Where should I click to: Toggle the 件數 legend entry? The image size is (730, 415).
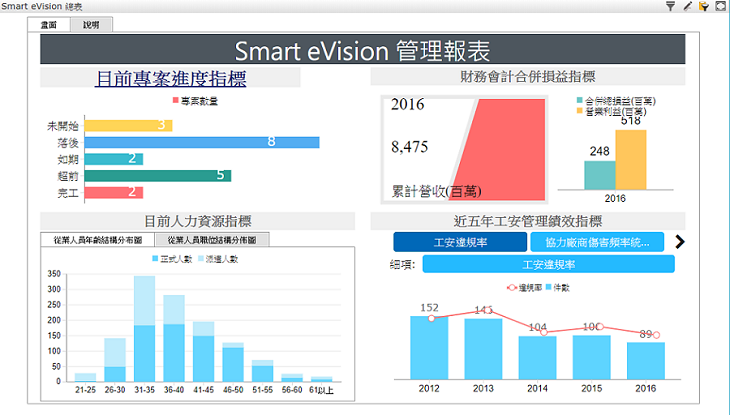tap(558, 288)
